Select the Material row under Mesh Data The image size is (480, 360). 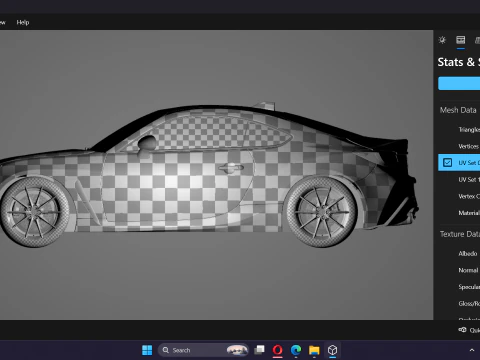click(459, 213)
